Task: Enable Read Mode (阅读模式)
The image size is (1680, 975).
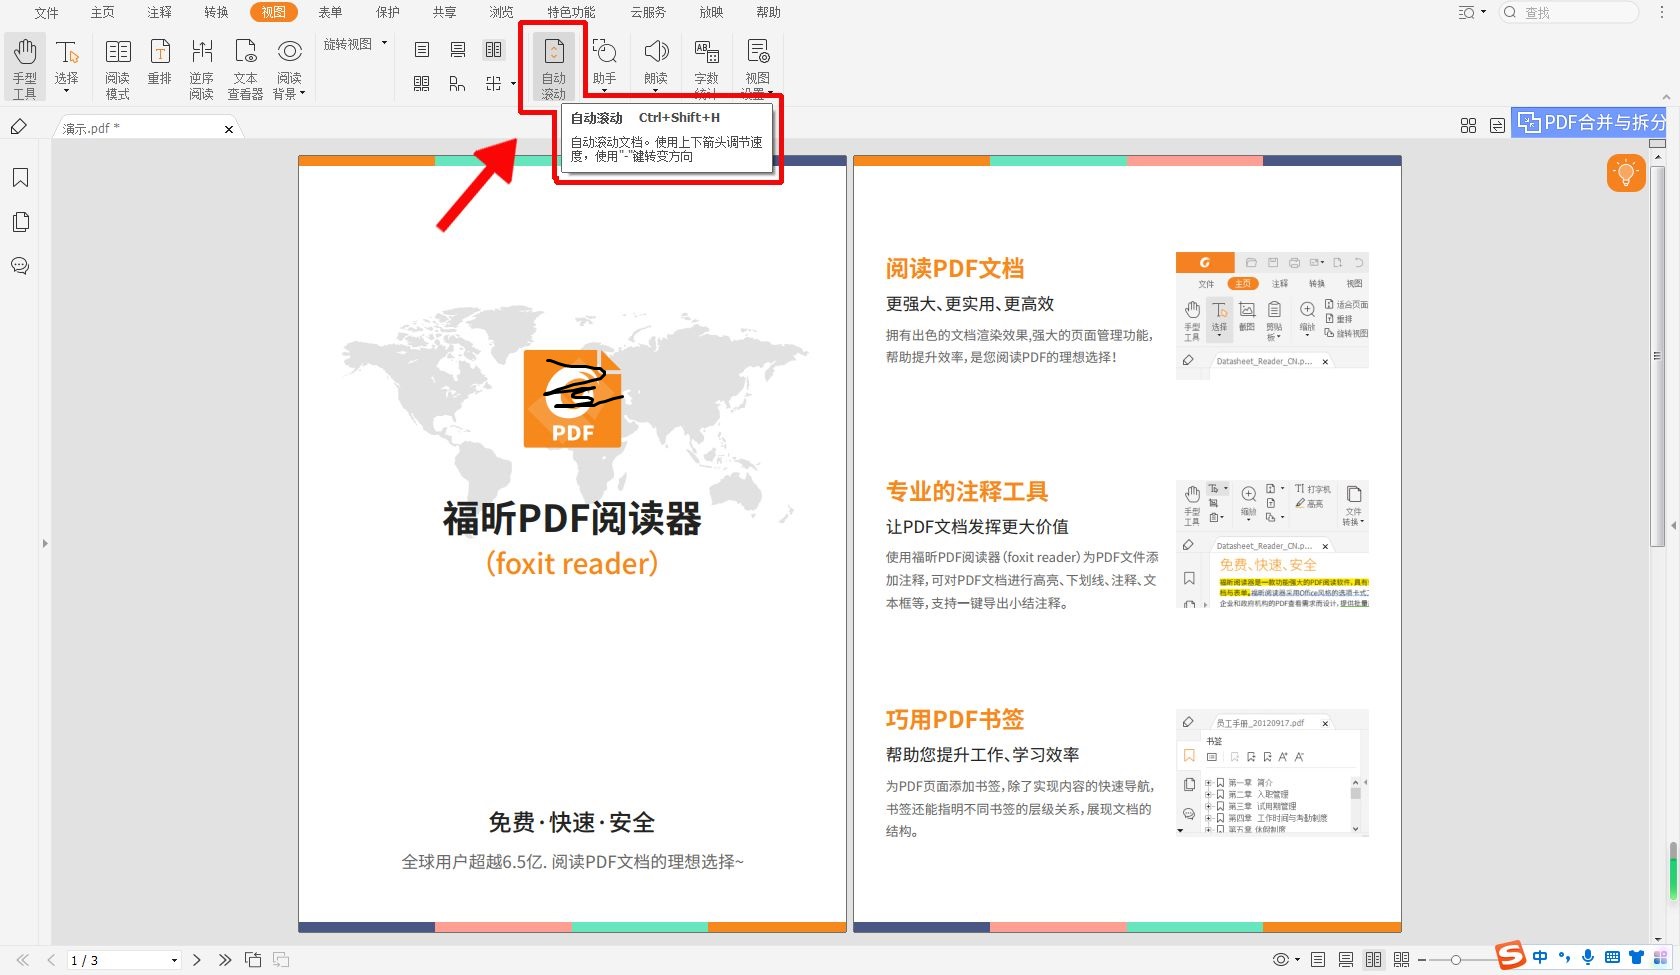Action: [x=117, y=65]
